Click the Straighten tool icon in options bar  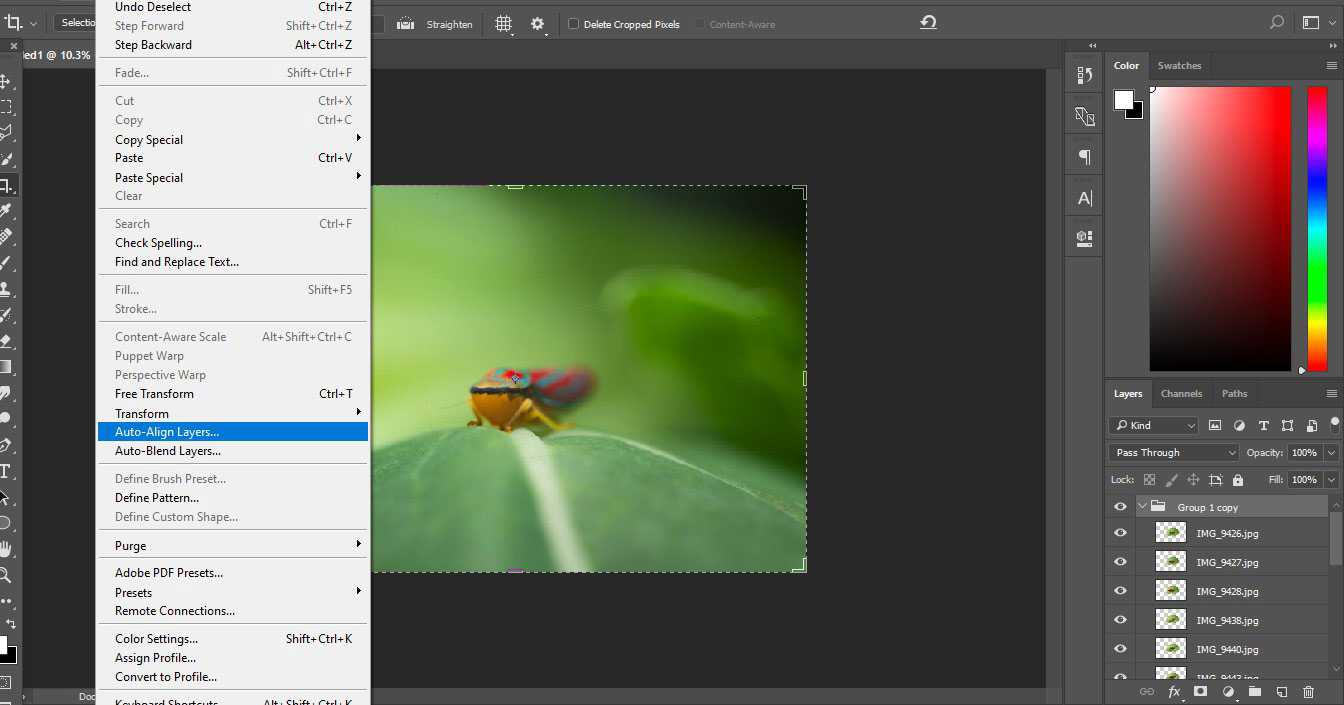[406, 24]
